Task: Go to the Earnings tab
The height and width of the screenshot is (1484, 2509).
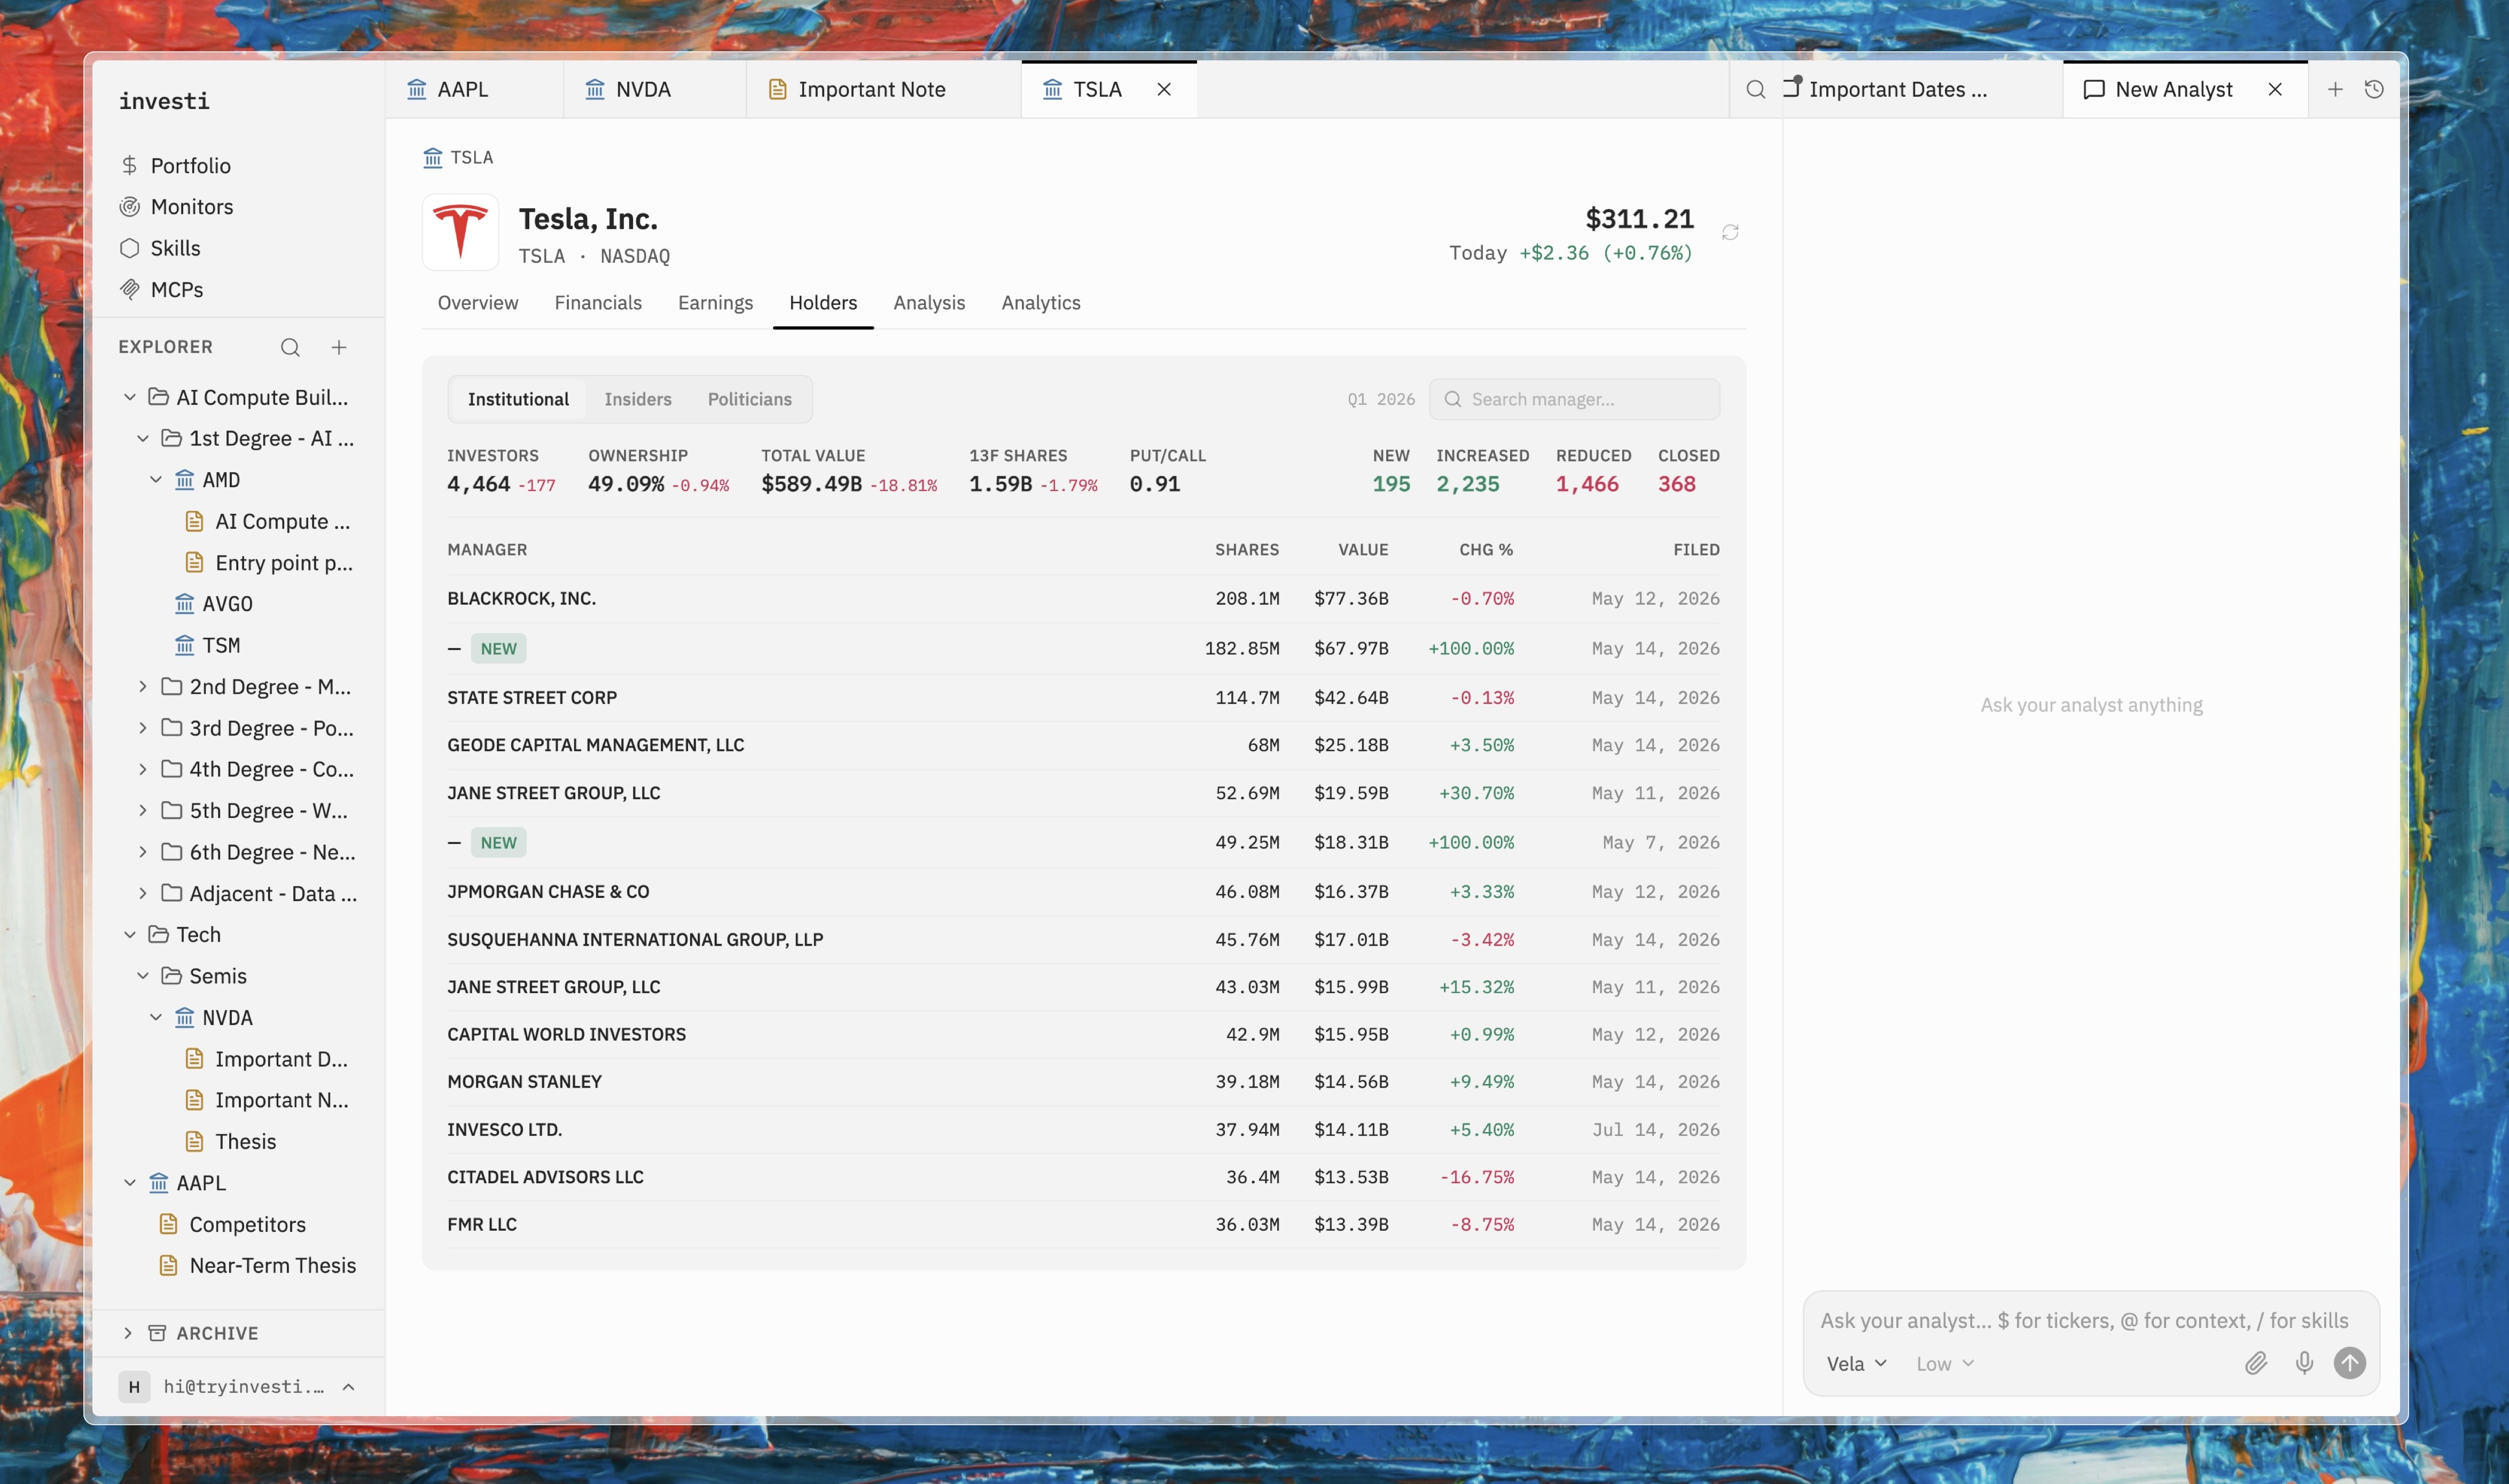Action: click(x=715, y=302)
